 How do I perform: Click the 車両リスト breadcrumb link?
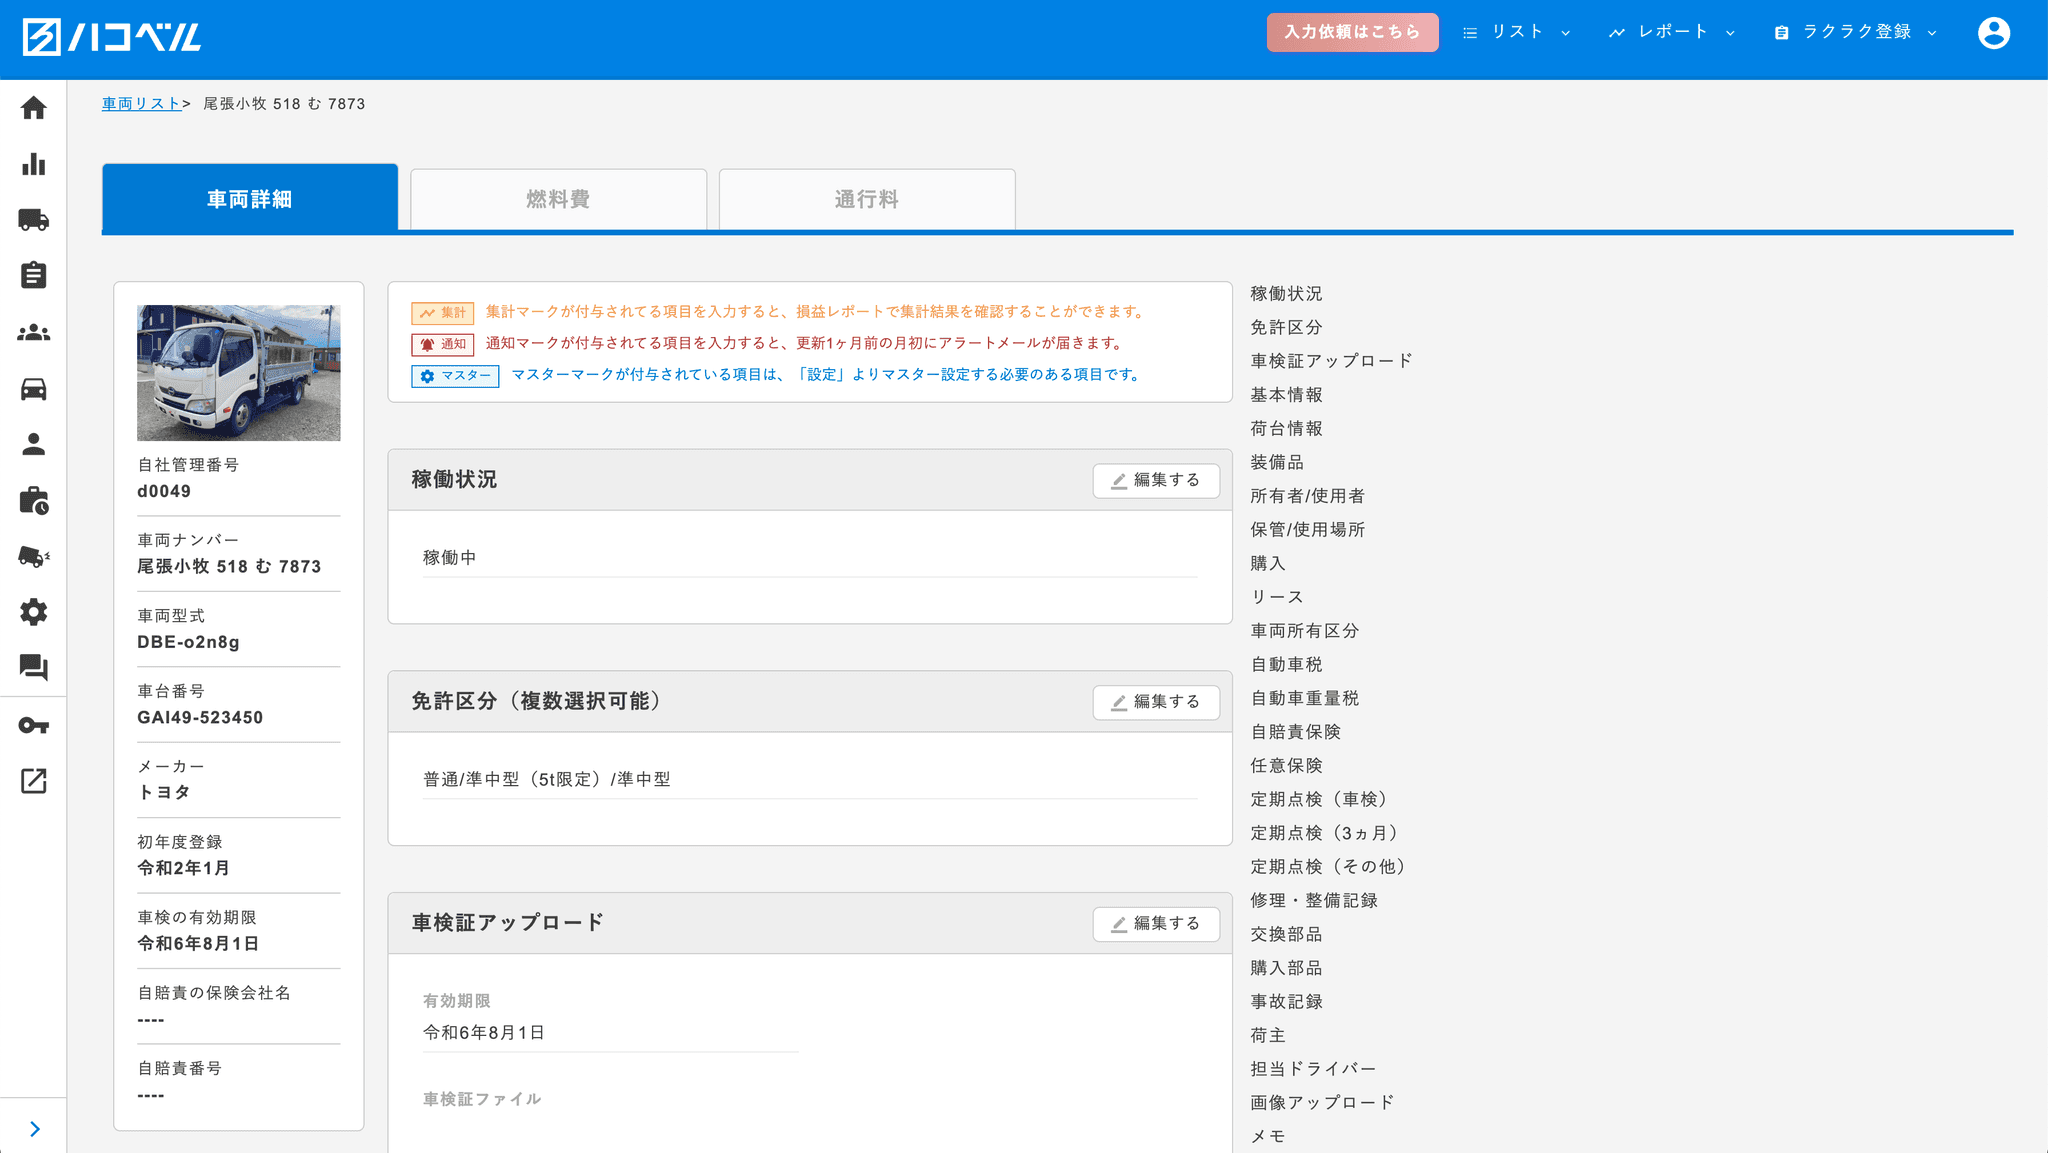pyautogui.click(x=141, y=104)
